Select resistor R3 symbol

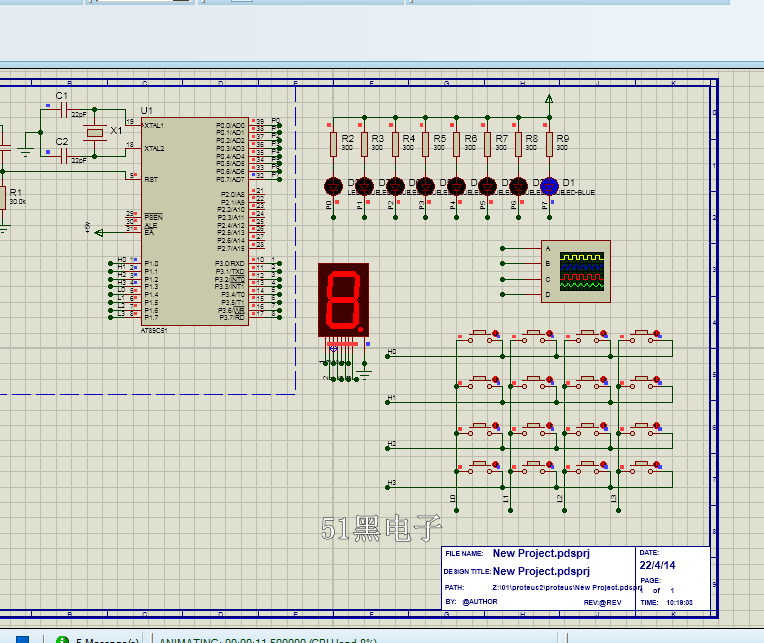click(x=364, y=144)
